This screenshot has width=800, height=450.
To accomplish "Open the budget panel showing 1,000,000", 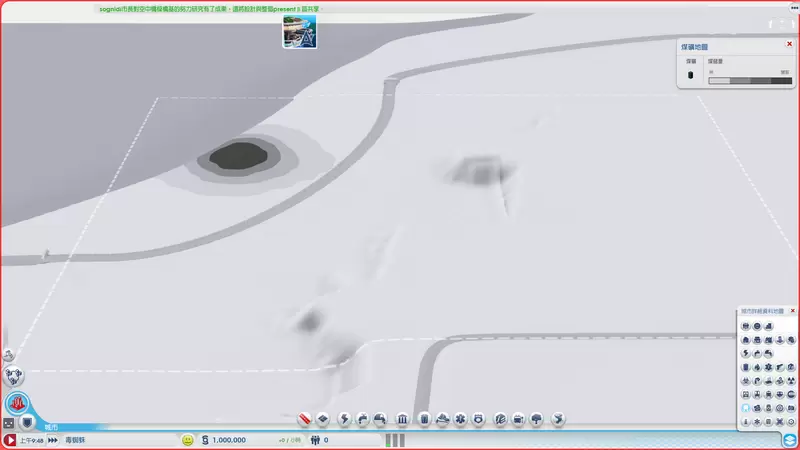I will [x=223, y=440].
